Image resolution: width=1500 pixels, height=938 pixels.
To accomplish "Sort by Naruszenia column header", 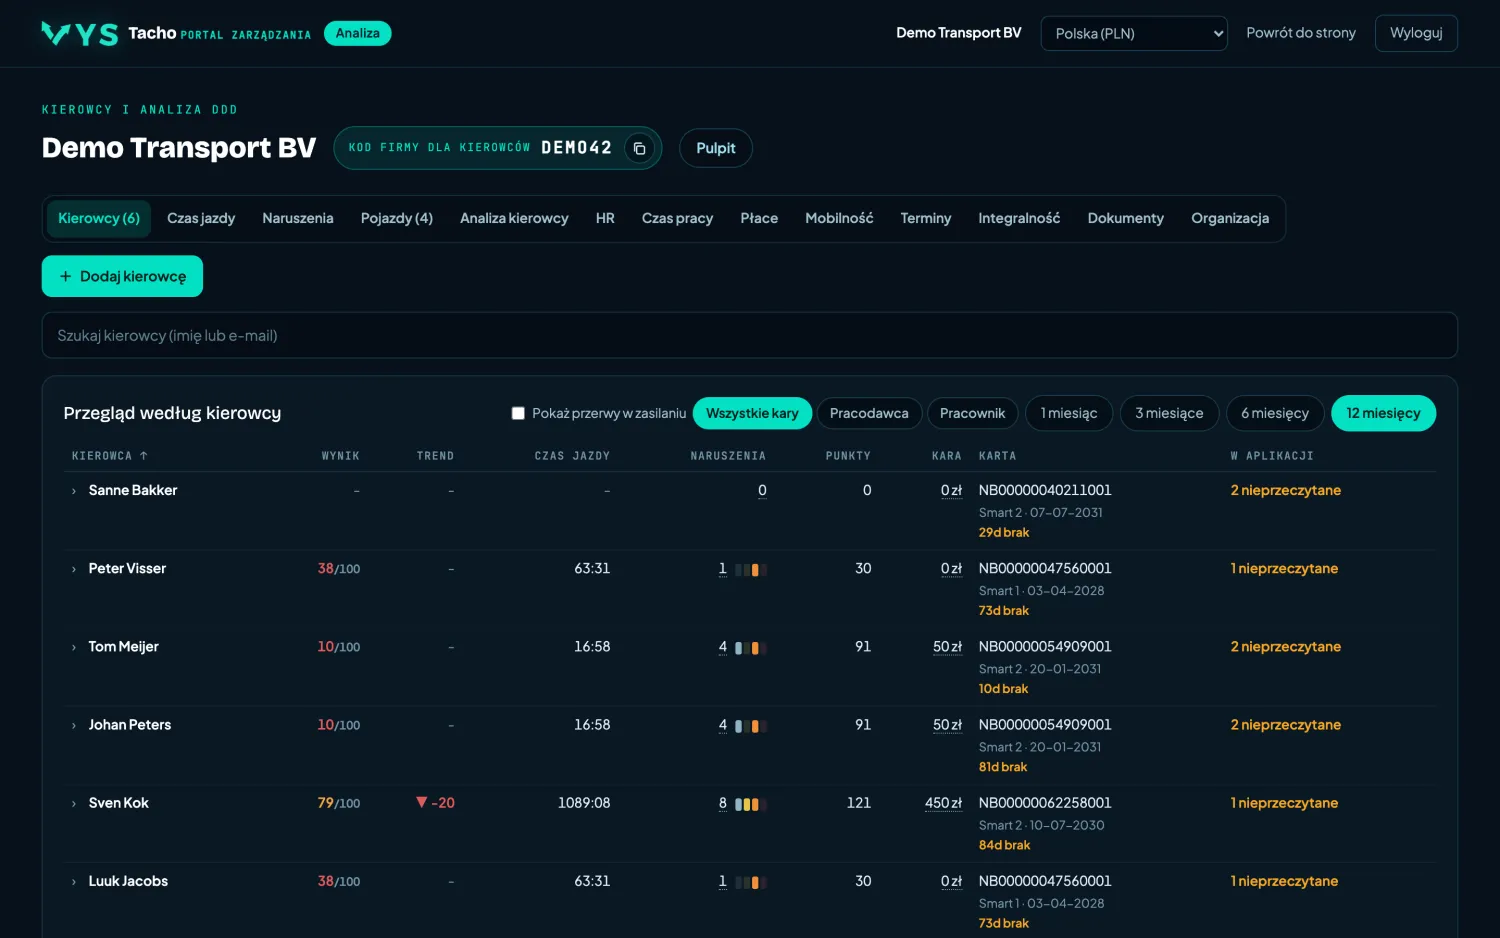I will coord(728,456).
